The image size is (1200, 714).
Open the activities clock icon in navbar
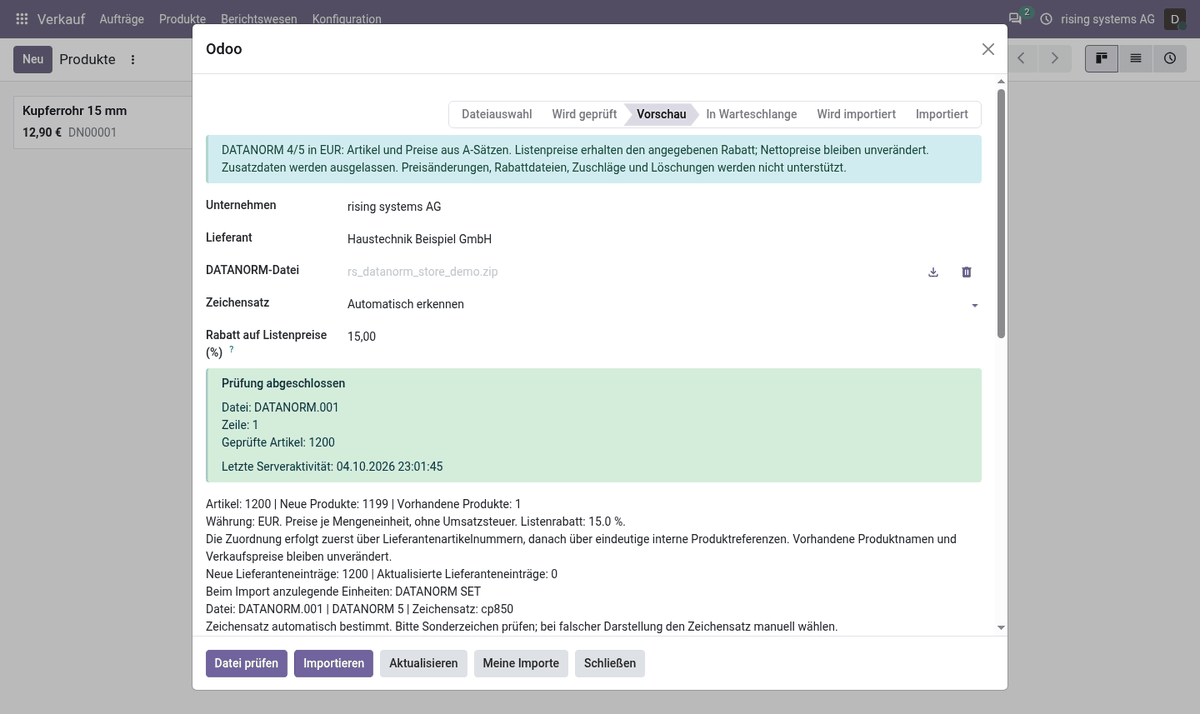point(1046,19)
